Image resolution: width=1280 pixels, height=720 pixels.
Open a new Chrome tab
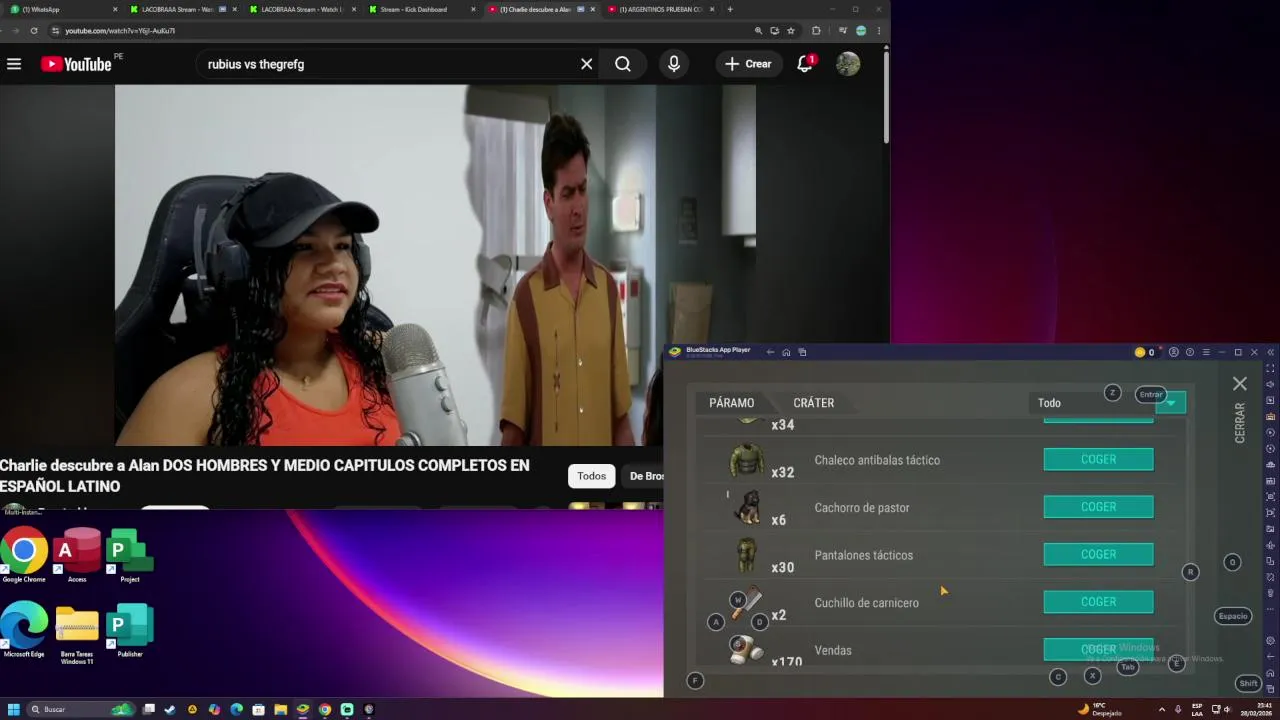pyautogui.click(x=730, y=9)
